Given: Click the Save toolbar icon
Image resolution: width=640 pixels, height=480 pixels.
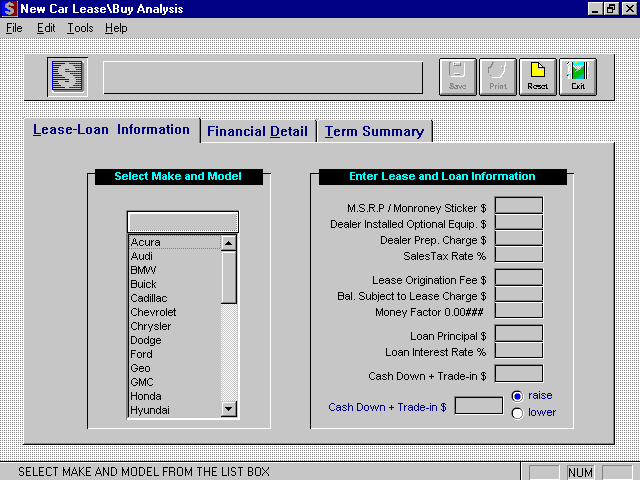Looking at the screenshot, I should [458, 76].
